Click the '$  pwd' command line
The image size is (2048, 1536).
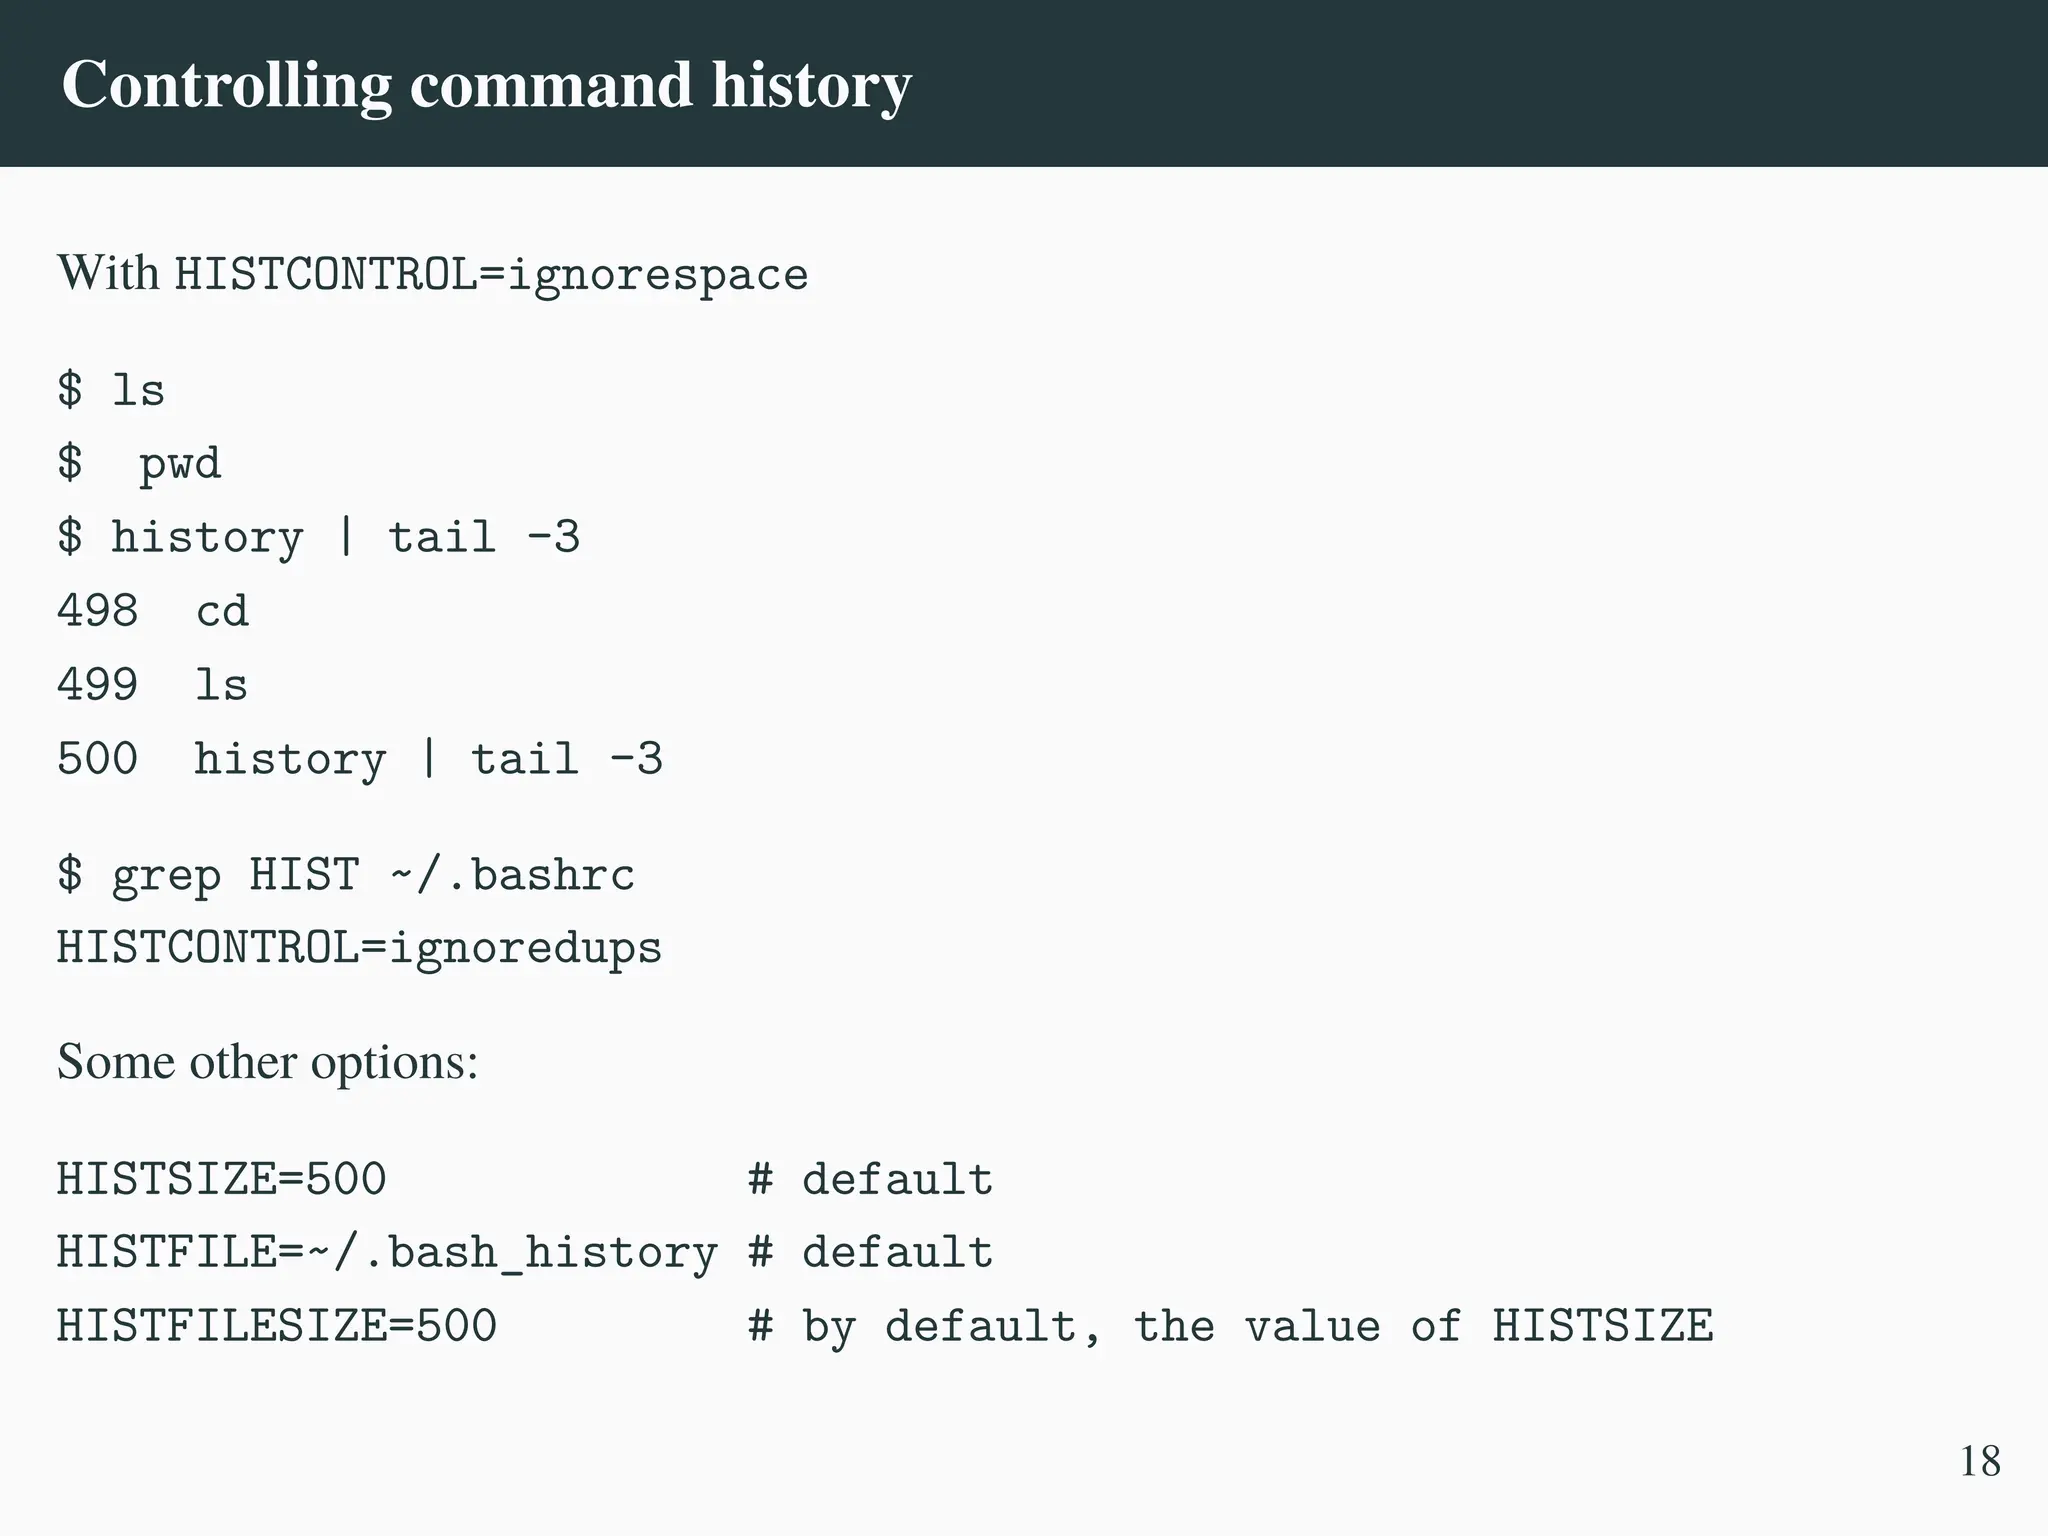click(138, 463)
